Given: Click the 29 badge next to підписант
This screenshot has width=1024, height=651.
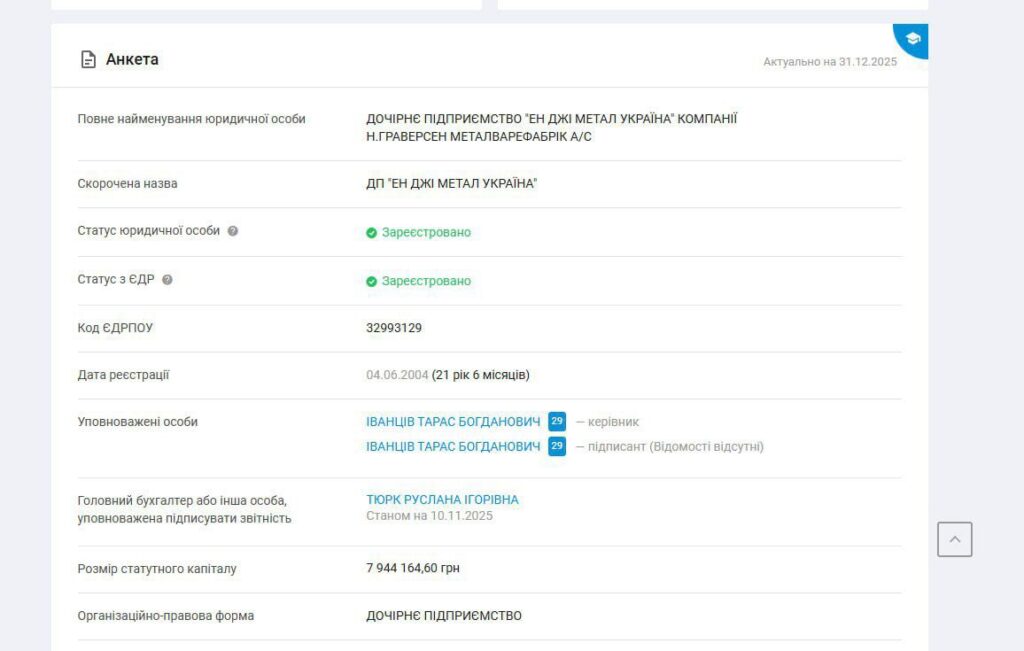Looking at the screenshot, I should [557, 446].
